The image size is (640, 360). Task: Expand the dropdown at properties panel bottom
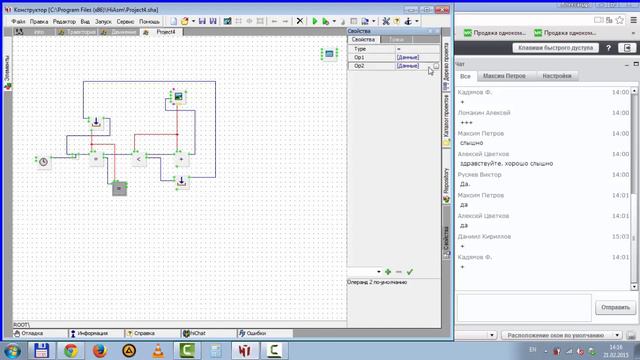pos(379,272)
